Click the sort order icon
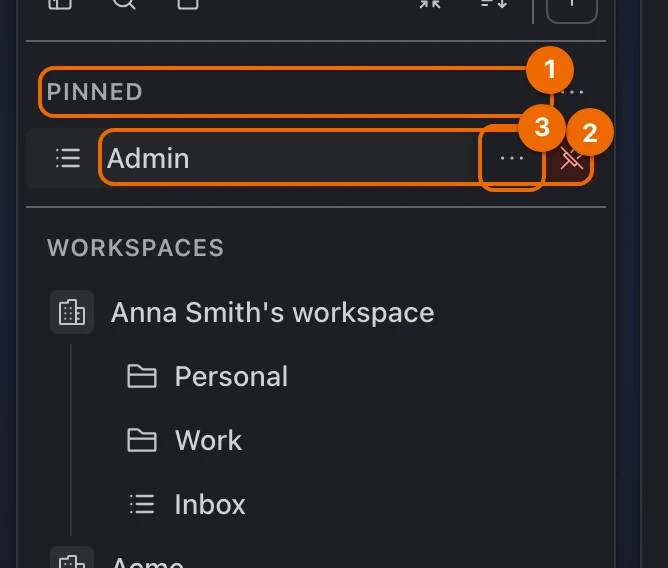This screenshot has width=668, height=568. [494, 3]
